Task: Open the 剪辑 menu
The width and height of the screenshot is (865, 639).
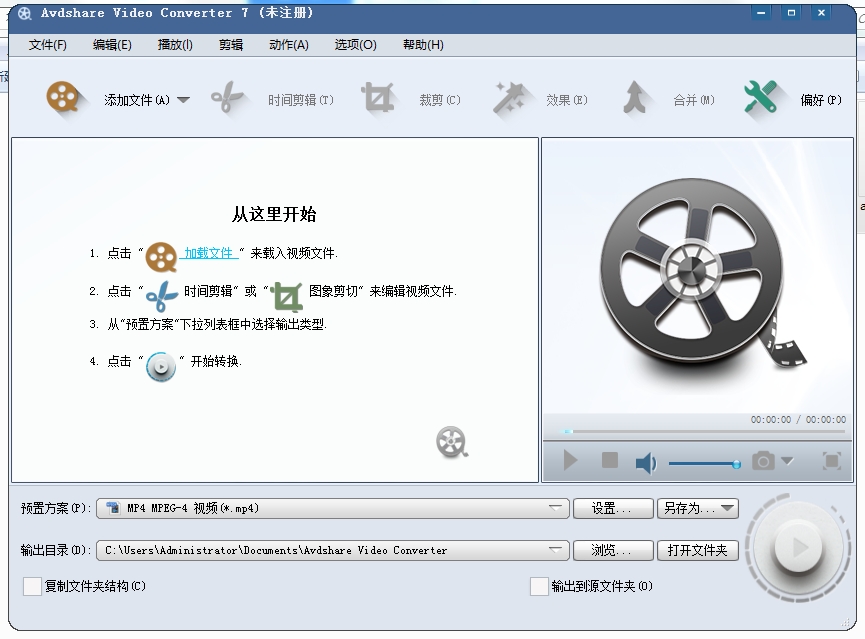Action: pyautogui.click(x=231, y=45)
